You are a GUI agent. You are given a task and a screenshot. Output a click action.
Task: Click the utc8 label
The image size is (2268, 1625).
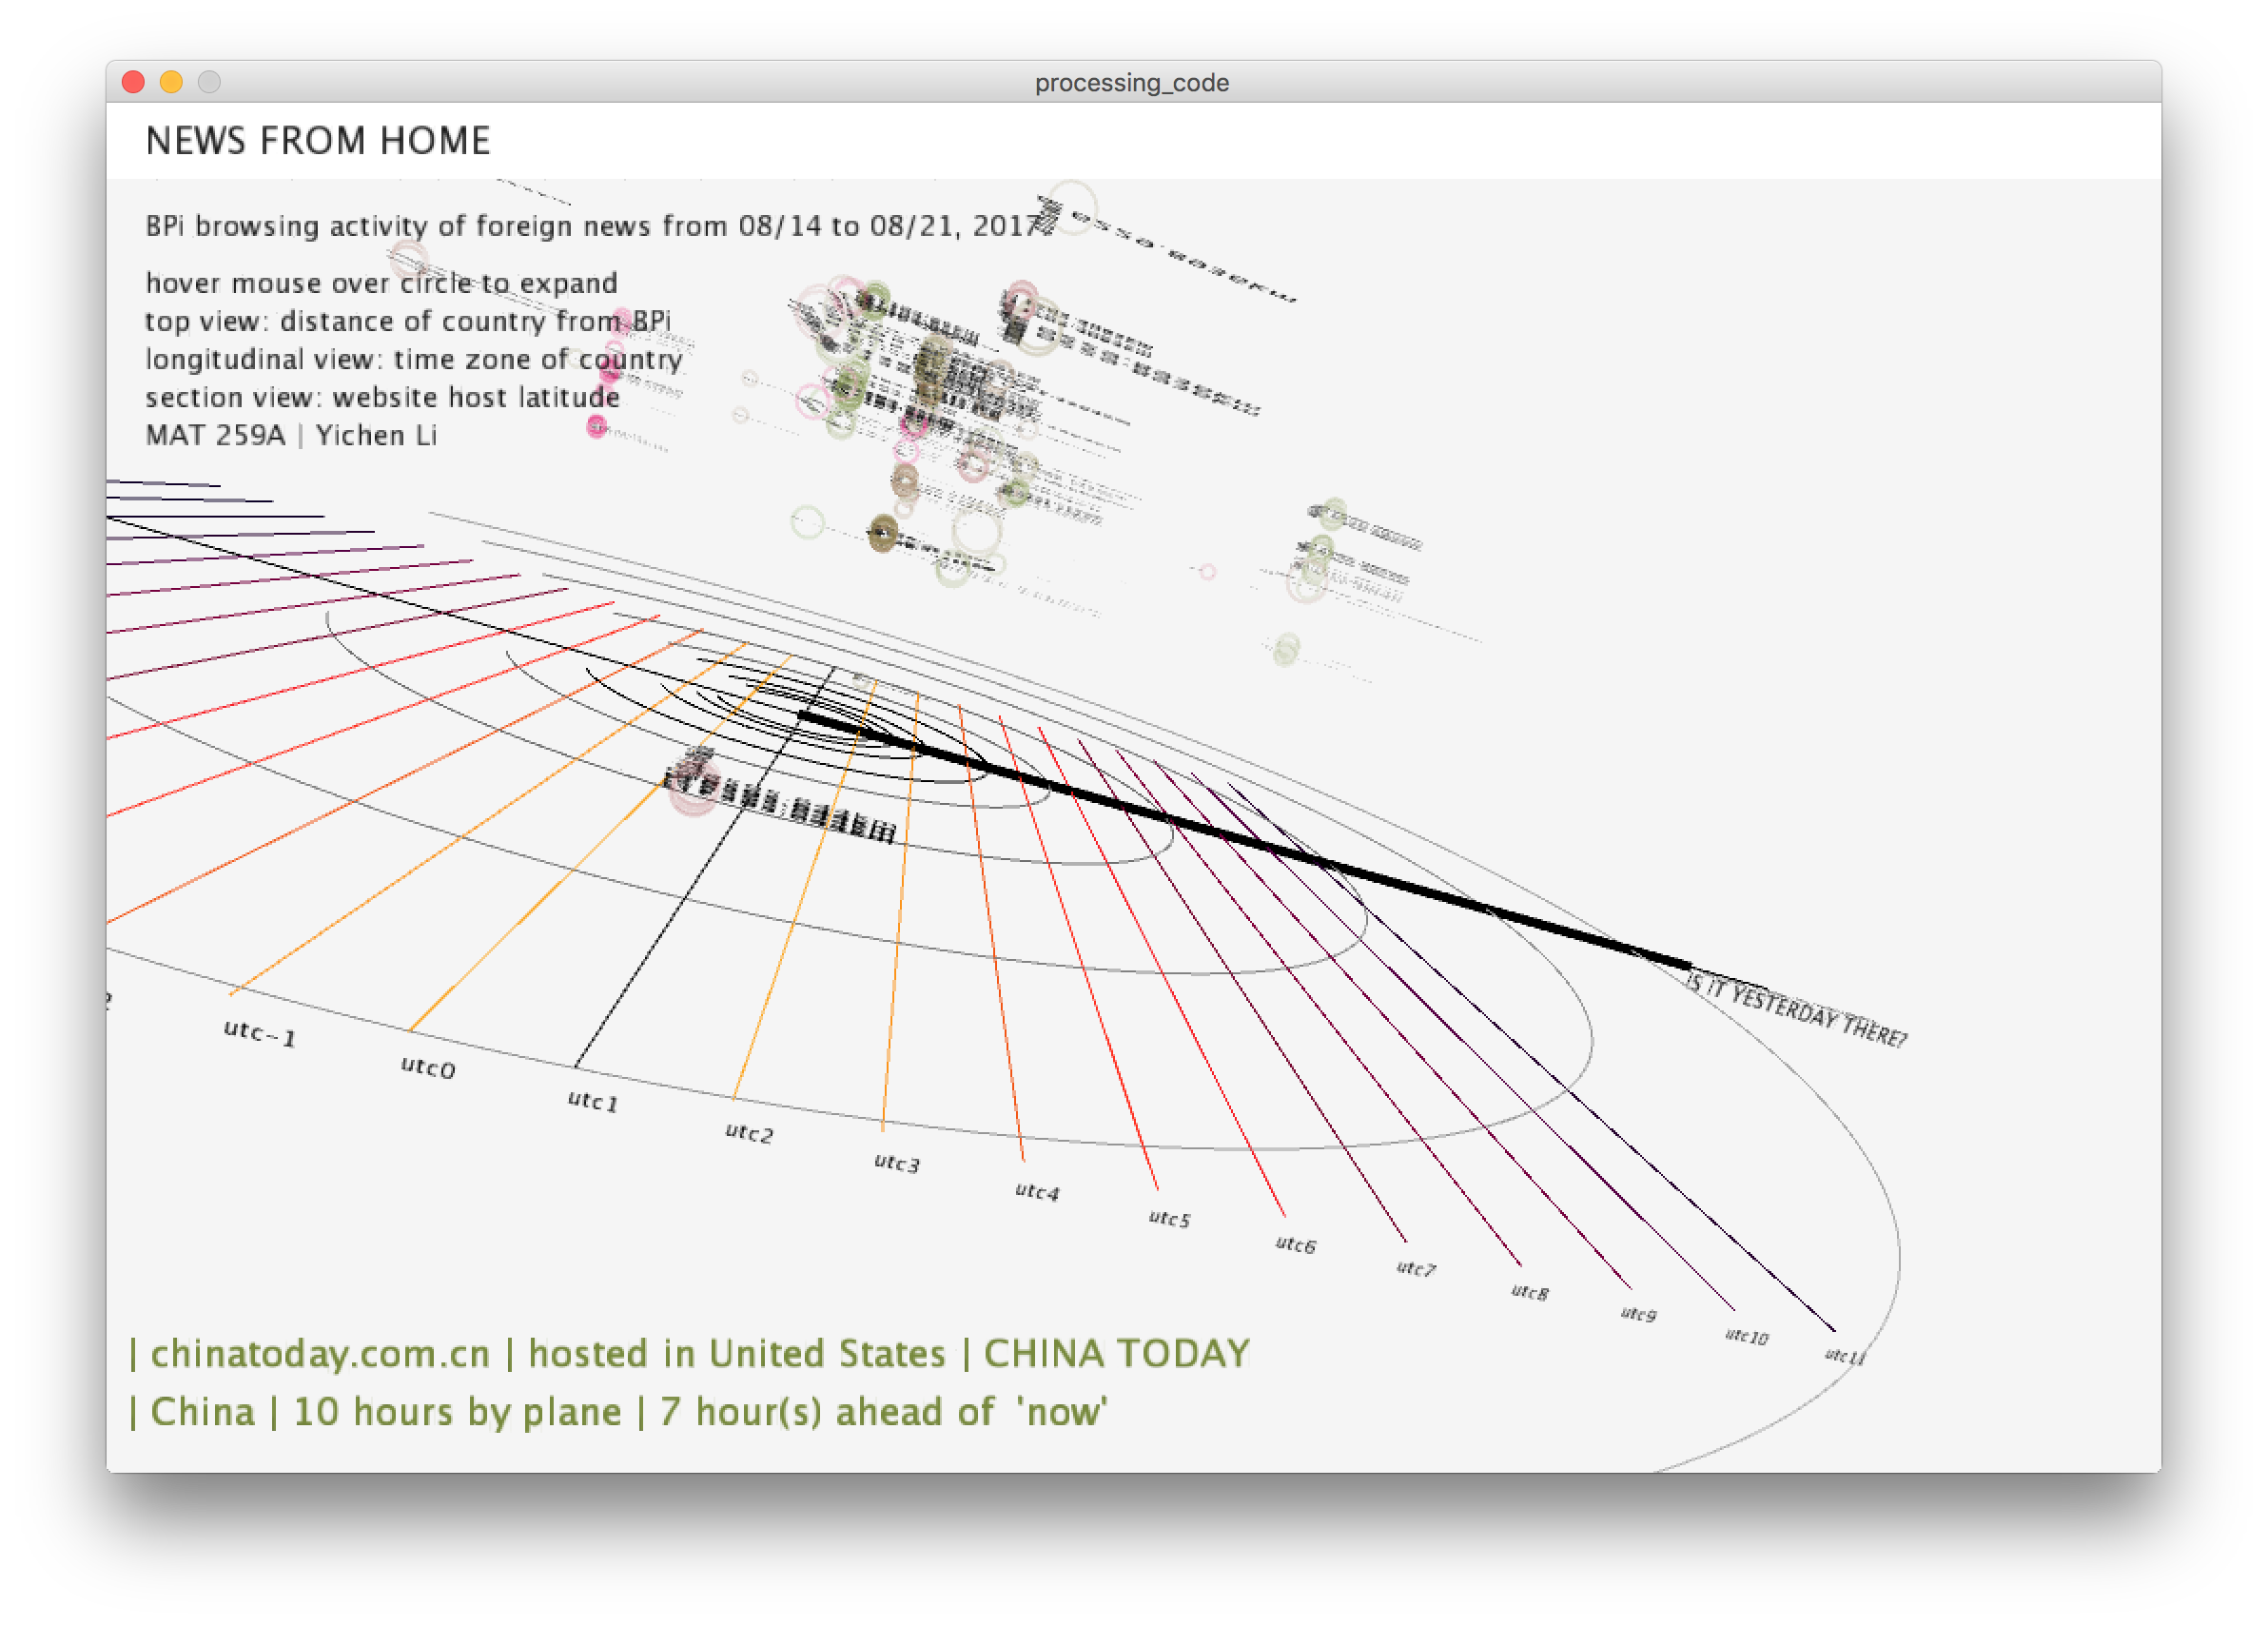(x=1529, y=1292)
